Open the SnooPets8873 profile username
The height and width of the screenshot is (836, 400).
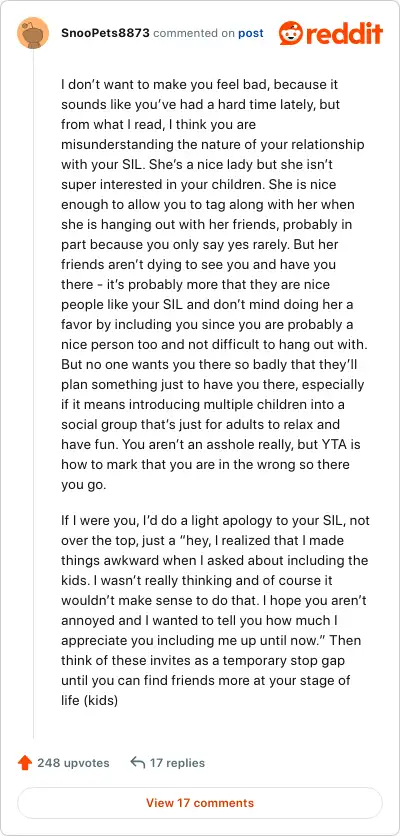click(x=106, y=34)
